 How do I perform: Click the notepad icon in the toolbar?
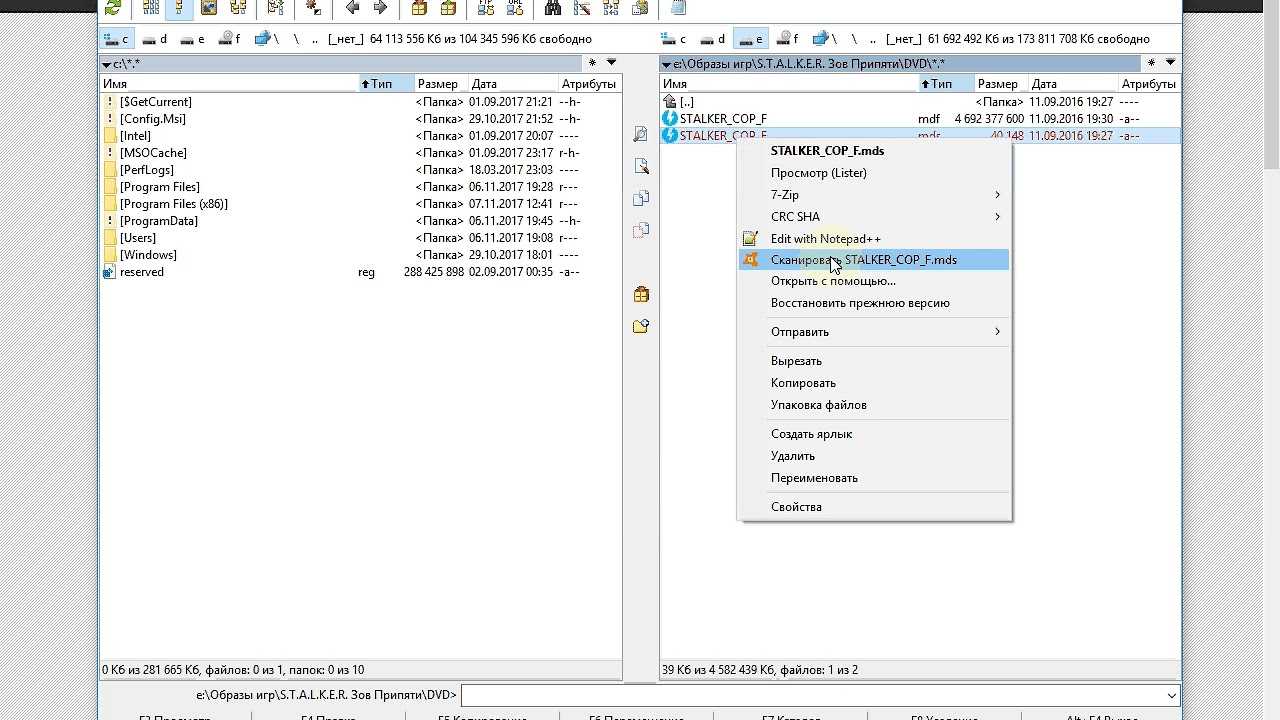(679, 8)
